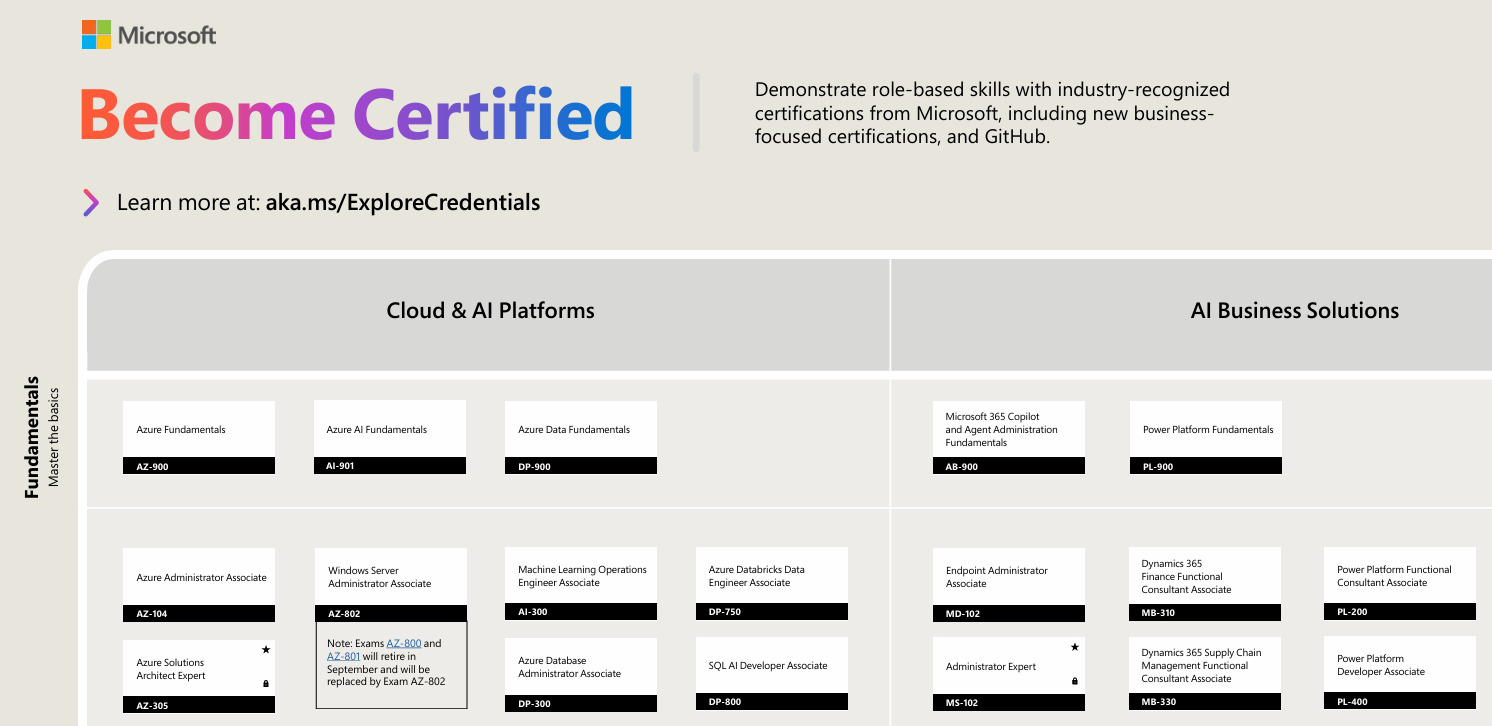Screen dimensions: 1492x726
Task: Click the PL-400 exam code bar
Action: (1400, 702)
